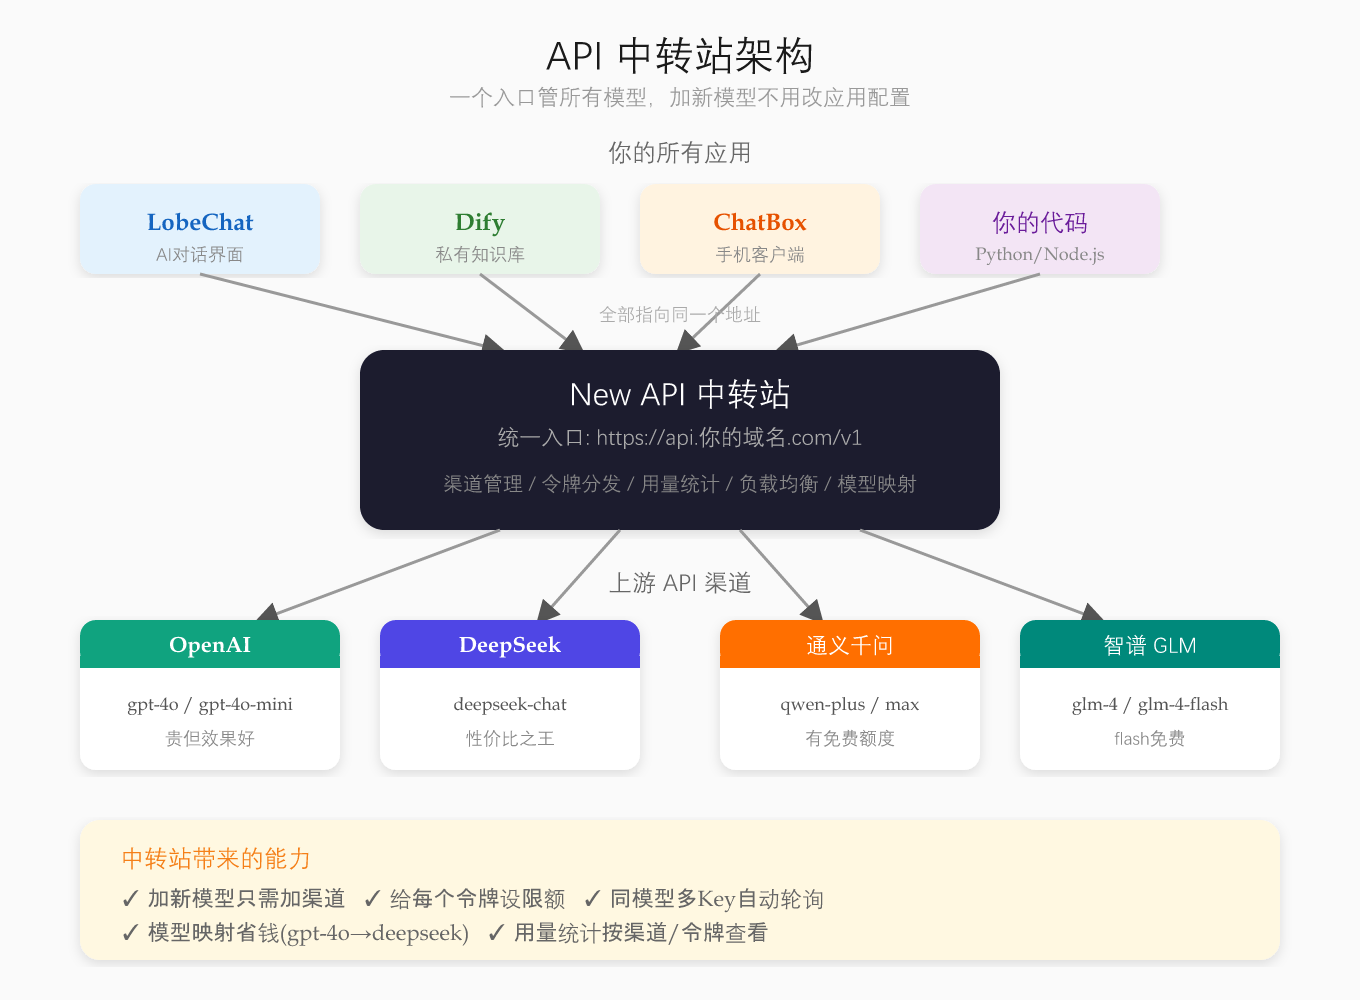The width and height of the screenshot is (1360, 1000).
Task: Select the Dify private knowledge base card
Action: (x=480, y=229)
